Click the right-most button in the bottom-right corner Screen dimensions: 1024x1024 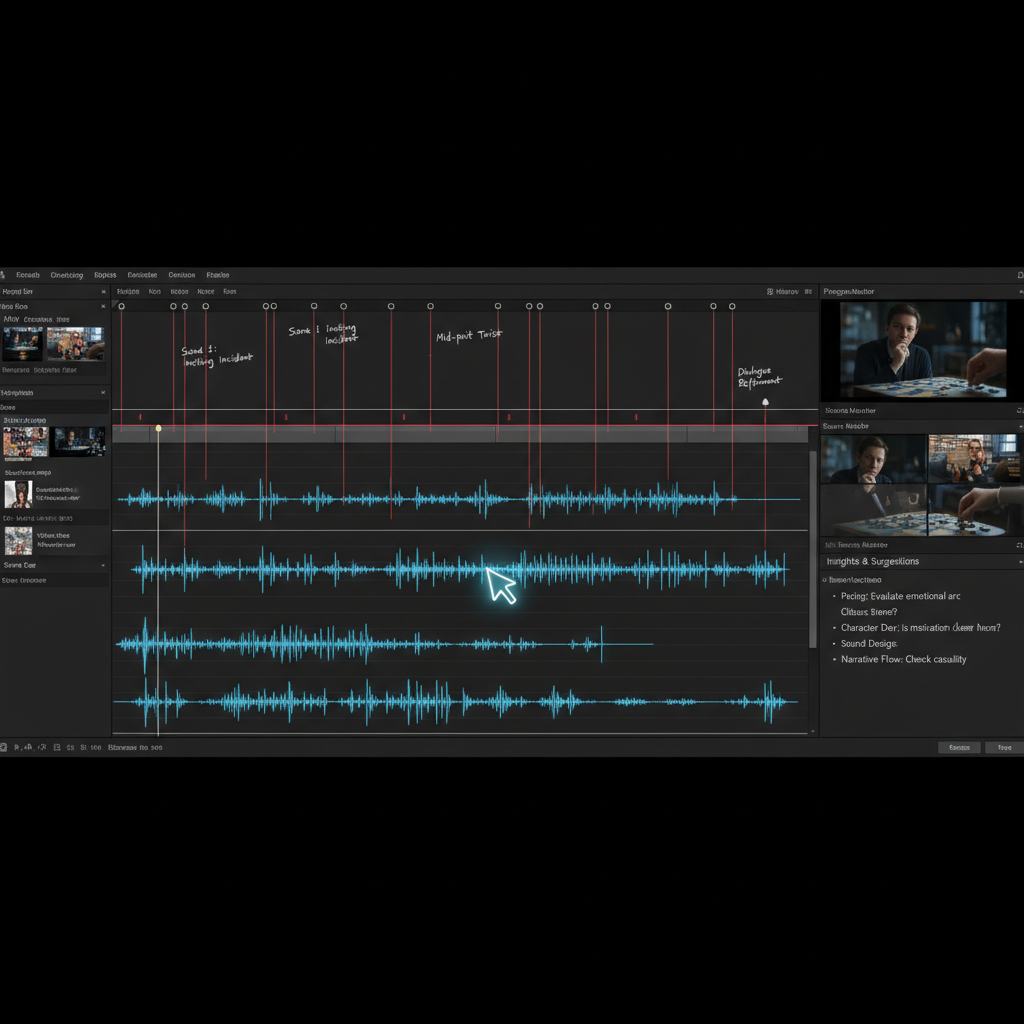1003,747
